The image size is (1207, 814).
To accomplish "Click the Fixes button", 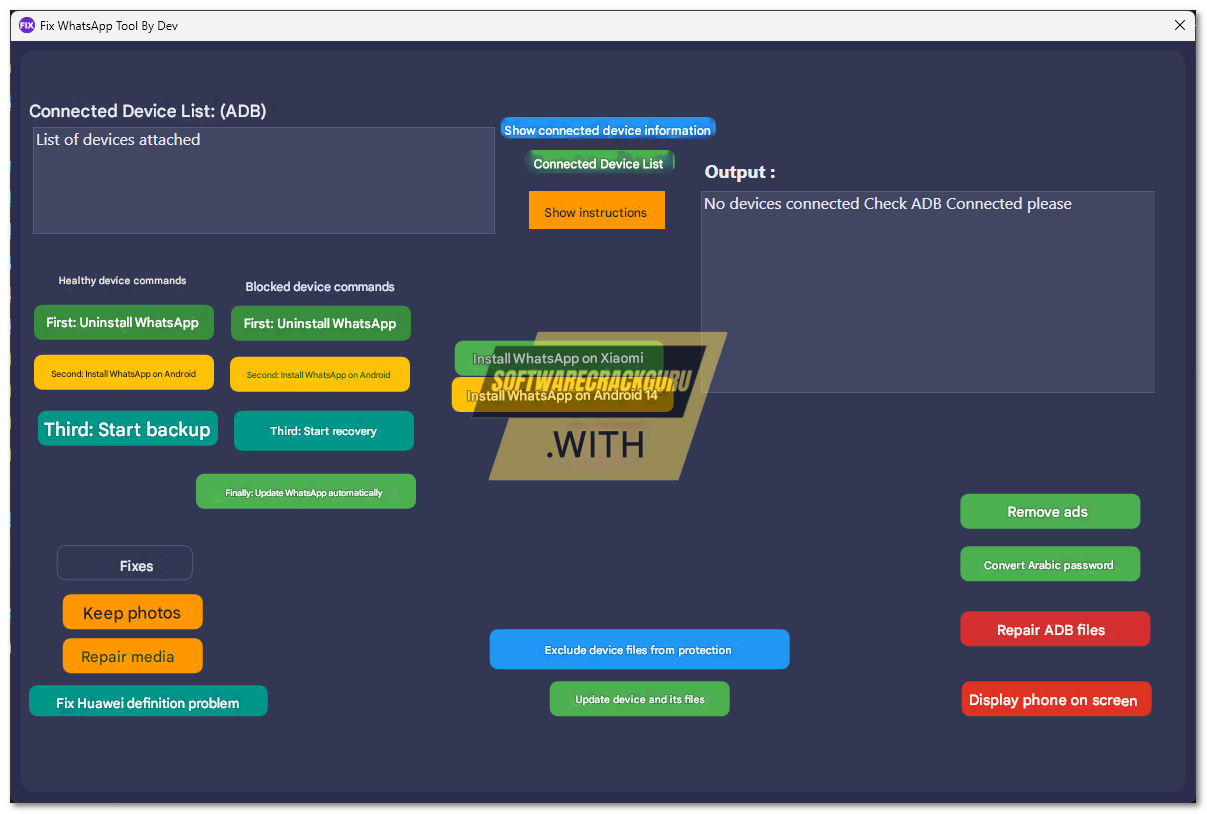I will point(125,565).
